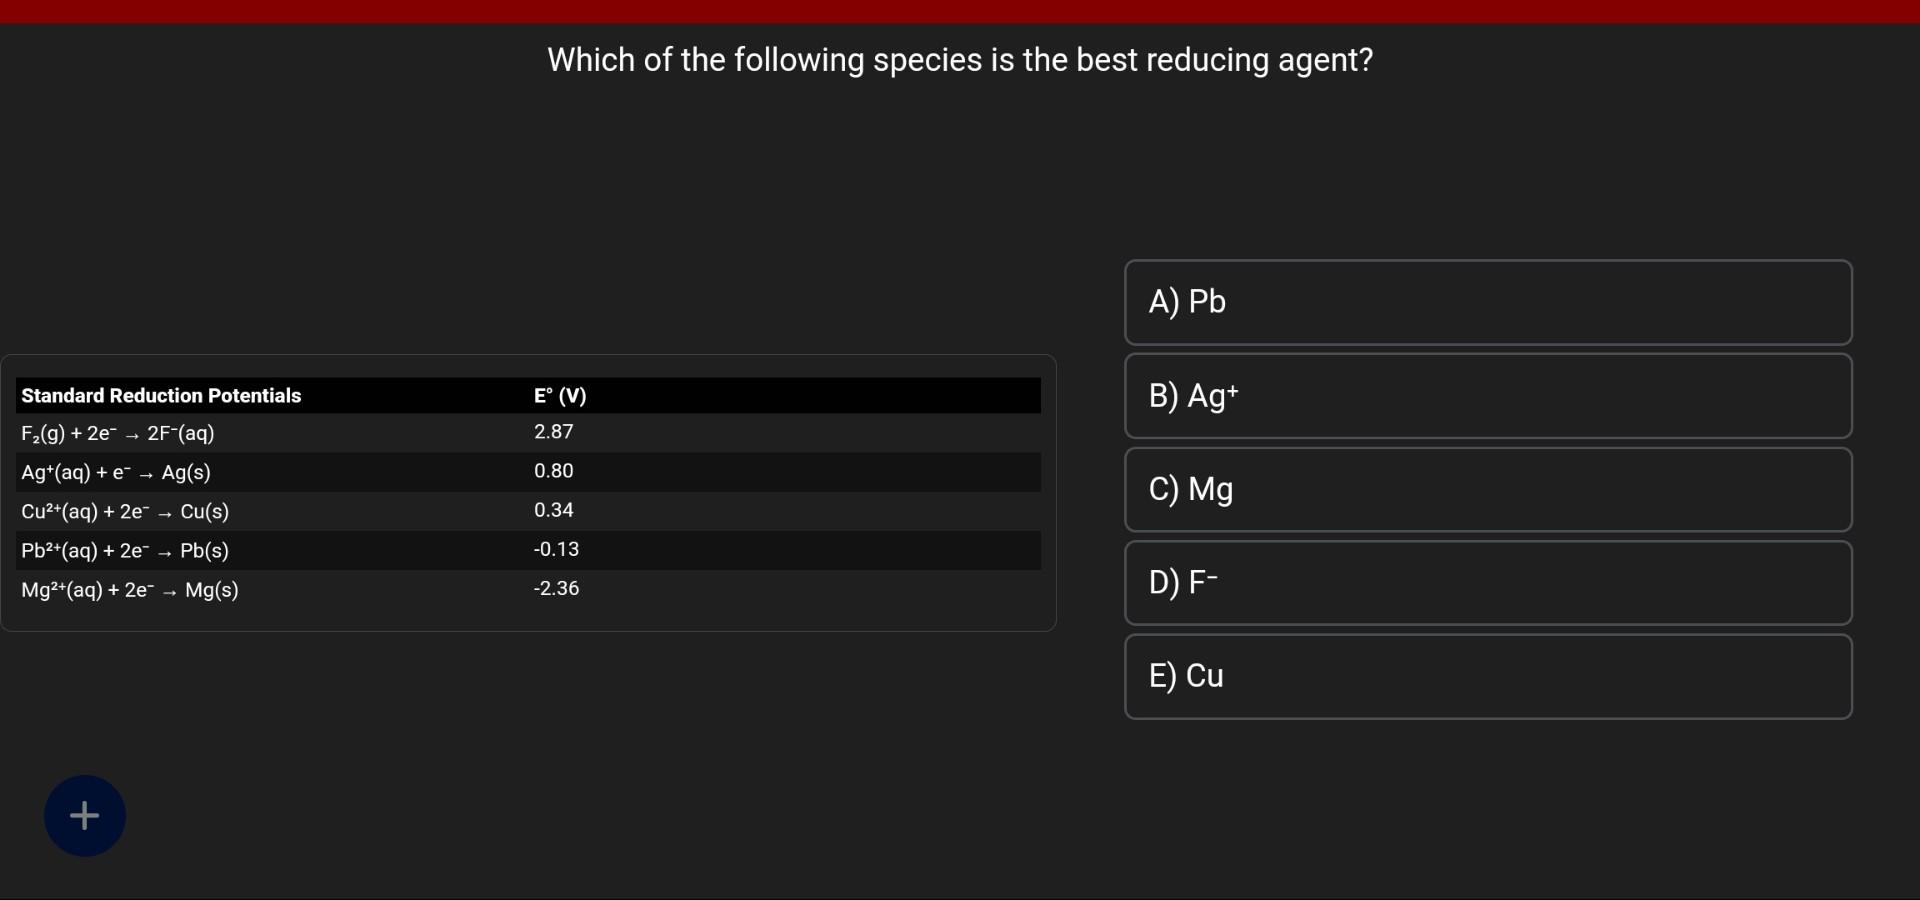Select answer A) Pb
Image resolution: width=1920 pixels, height=900 pixels.
tap(1487, 302)
